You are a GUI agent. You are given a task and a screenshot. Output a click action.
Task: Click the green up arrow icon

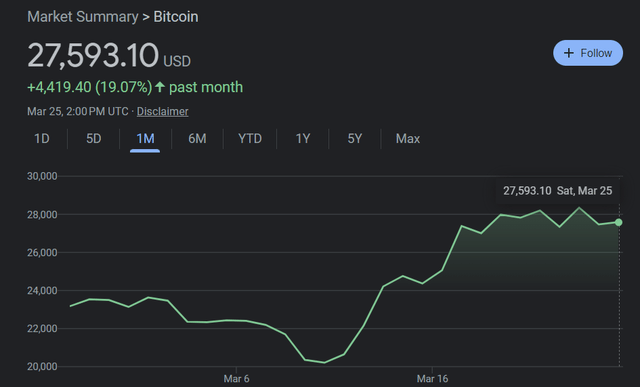pos(160,87)
